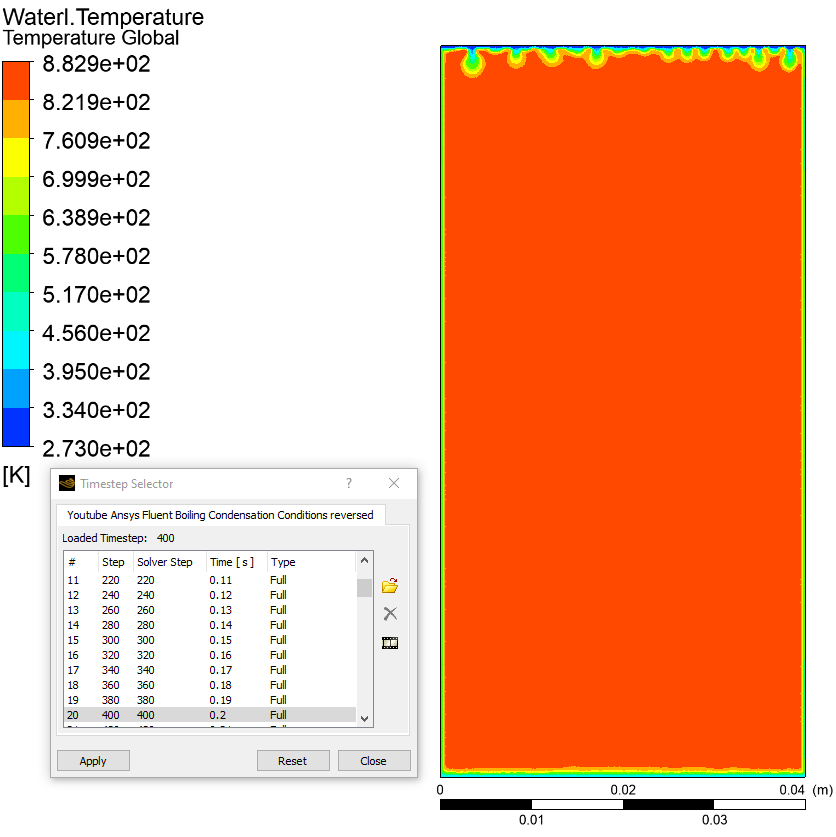
Task: Click the [K] unit label
Action: tap(17, 475)
